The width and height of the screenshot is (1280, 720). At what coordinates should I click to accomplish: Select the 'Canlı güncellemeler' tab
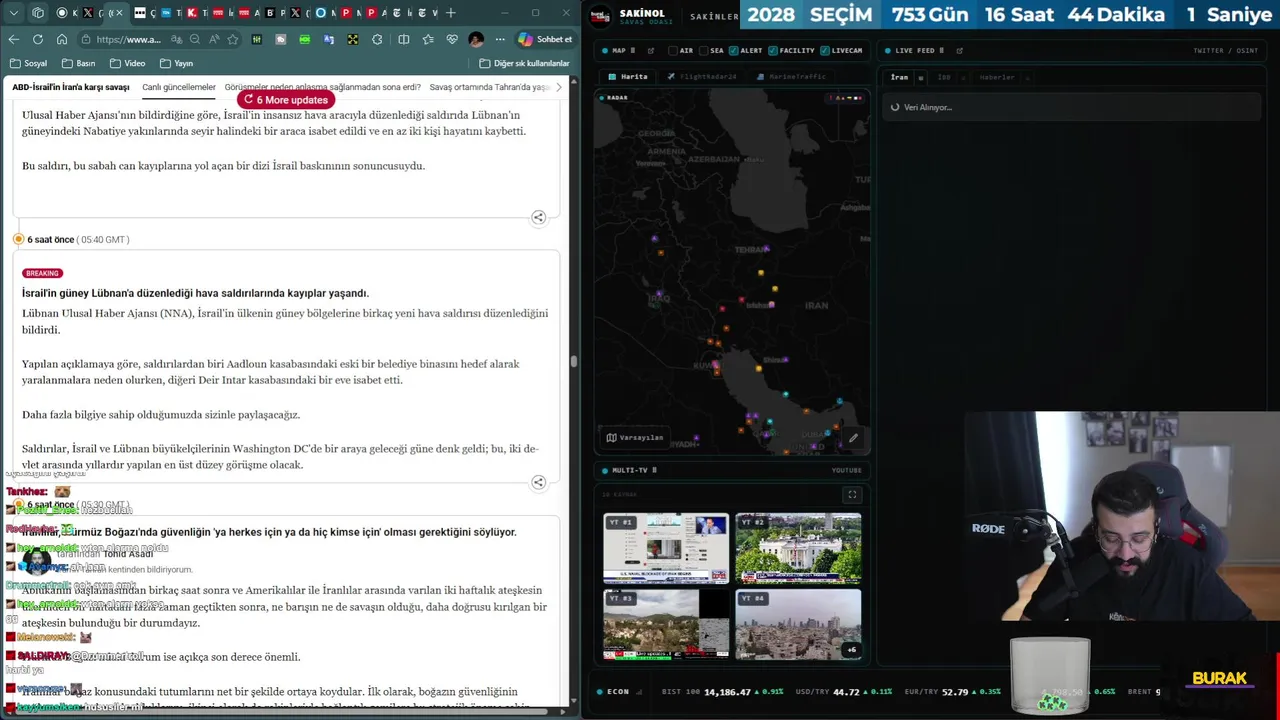pyautogui.click(x=179, y=87)
